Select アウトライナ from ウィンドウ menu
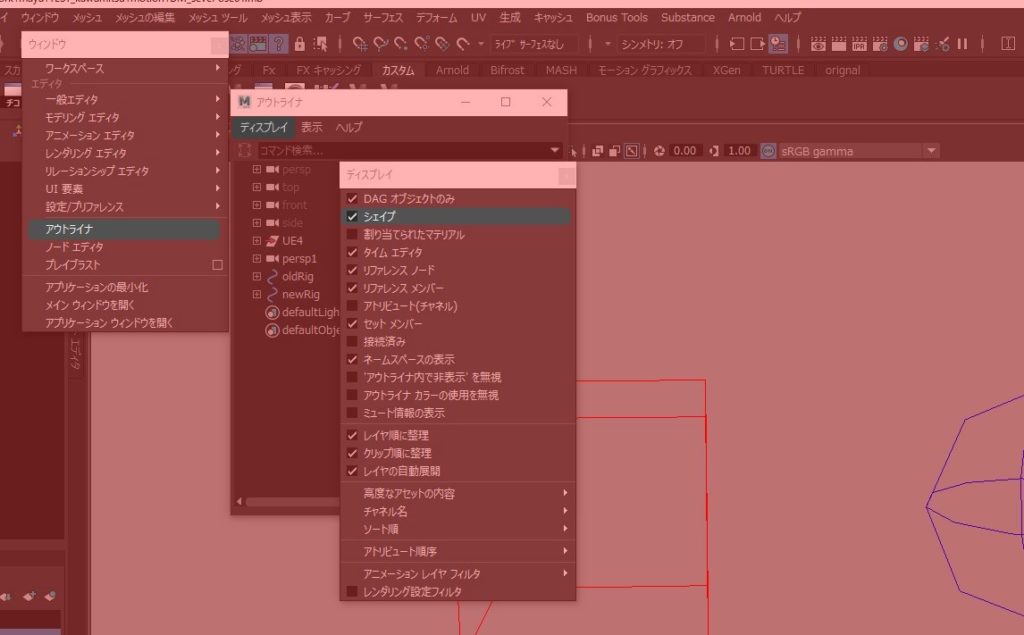This screenshot has width=1024, height=635. 124,229
